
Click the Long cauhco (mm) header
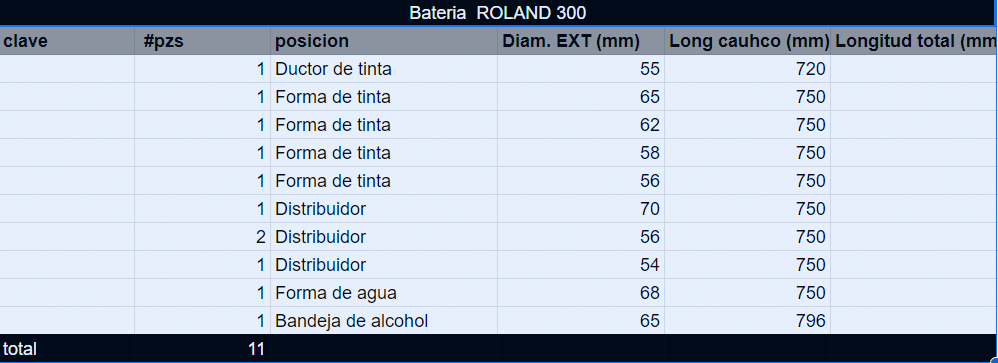click(747, 41)
